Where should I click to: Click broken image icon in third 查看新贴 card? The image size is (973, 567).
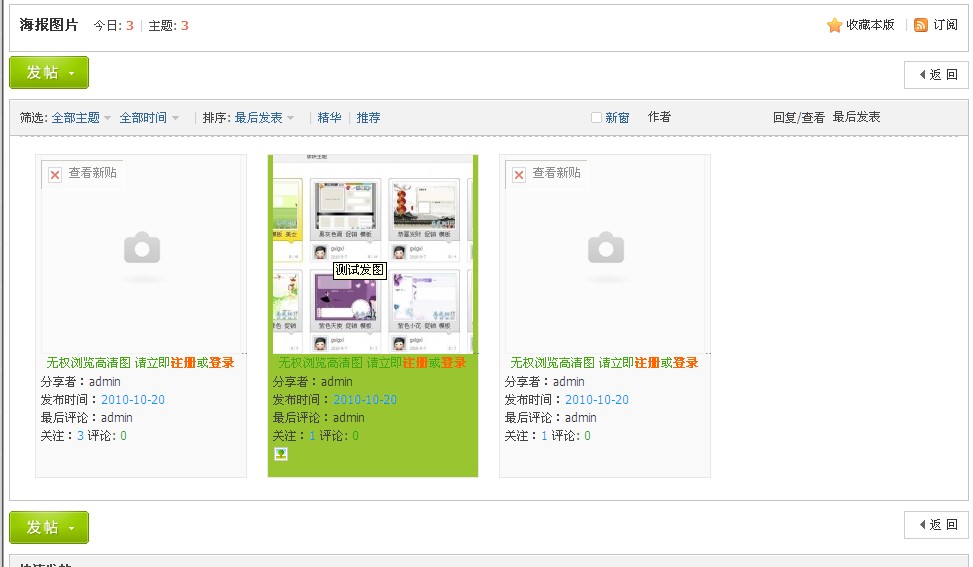coord(519,175)
